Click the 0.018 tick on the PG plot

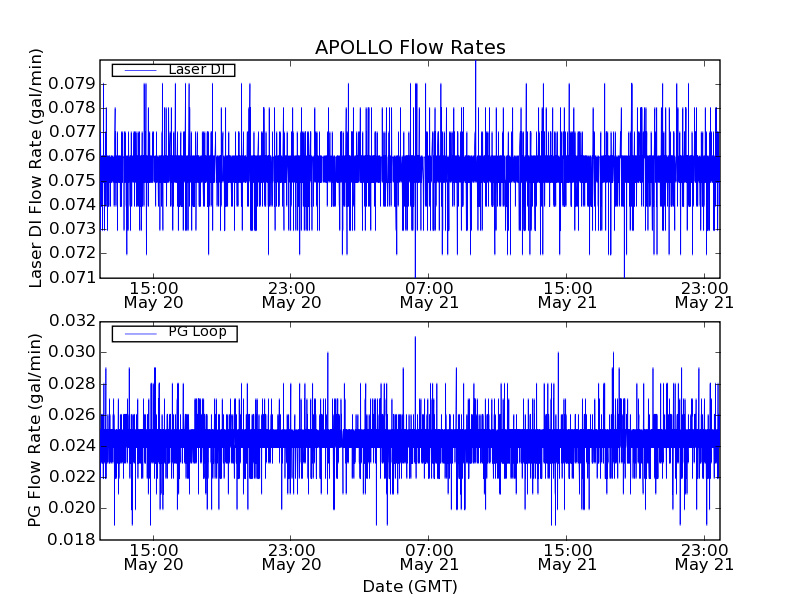tap(72, 540)
